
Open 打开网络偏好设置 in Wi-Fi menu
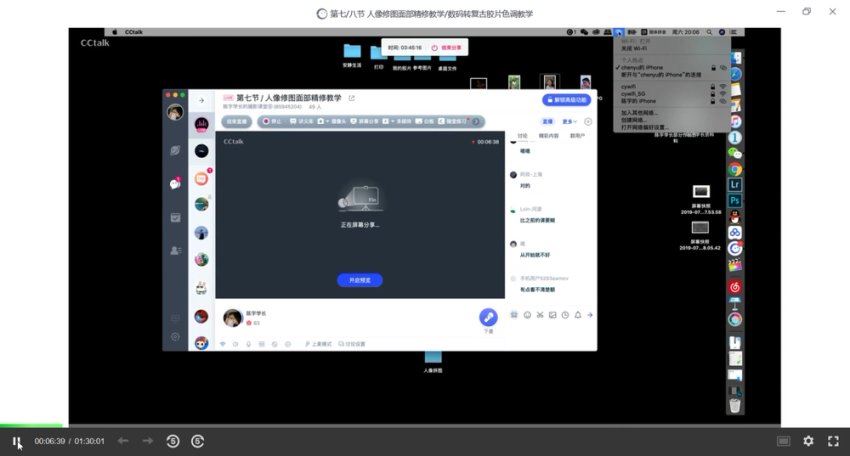(x=643, y=127)
